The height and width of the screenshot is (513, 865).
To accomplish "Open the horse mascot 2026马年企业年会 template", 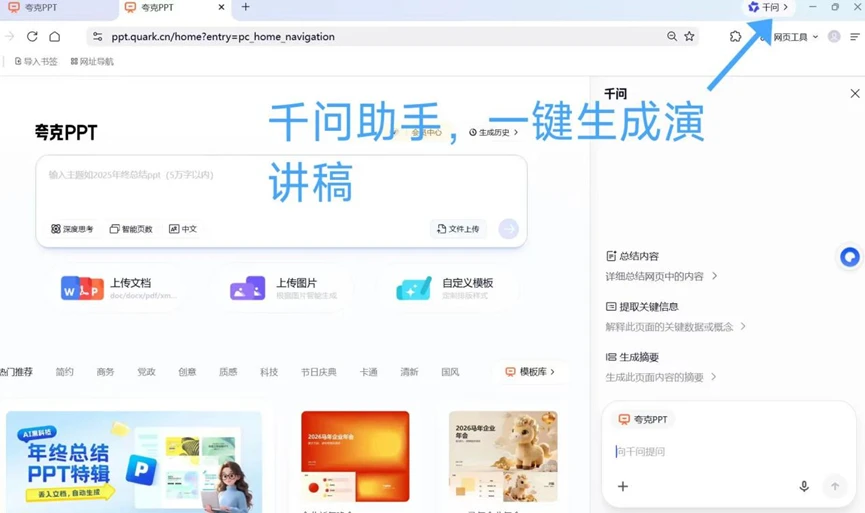I will [503, 456].
